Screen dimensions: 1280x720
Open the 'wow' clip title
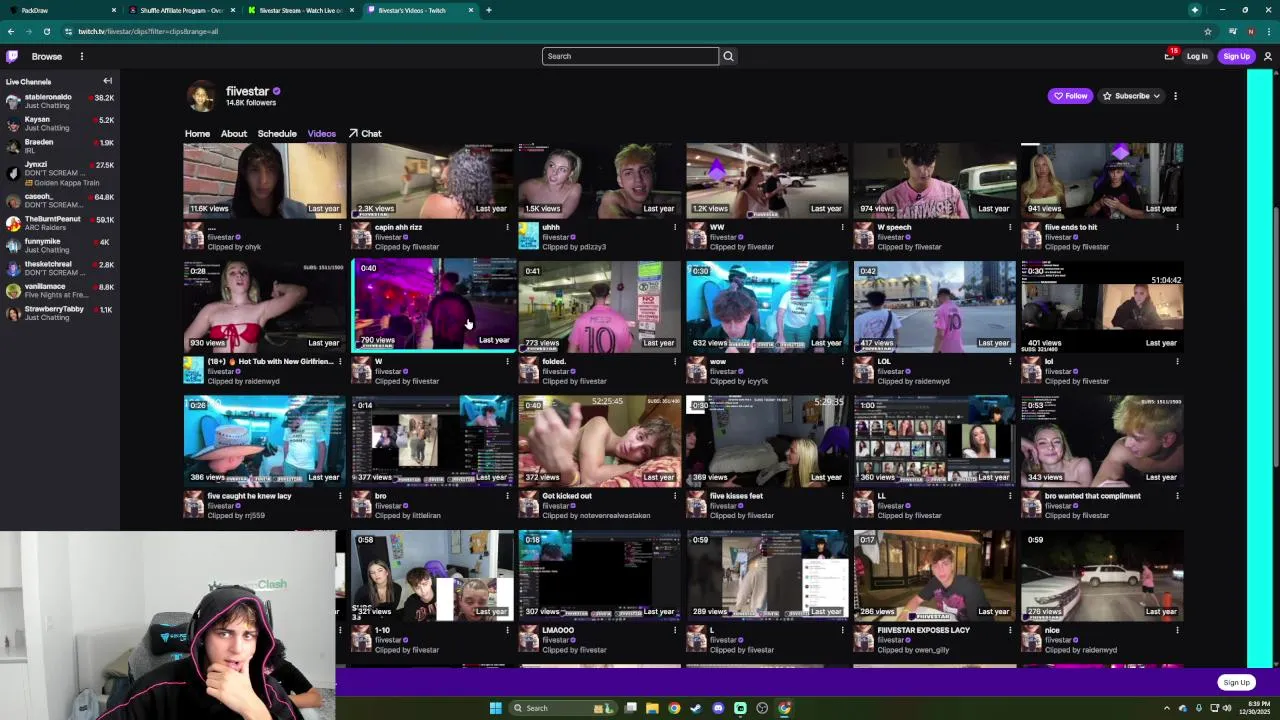tap(717, 362)
